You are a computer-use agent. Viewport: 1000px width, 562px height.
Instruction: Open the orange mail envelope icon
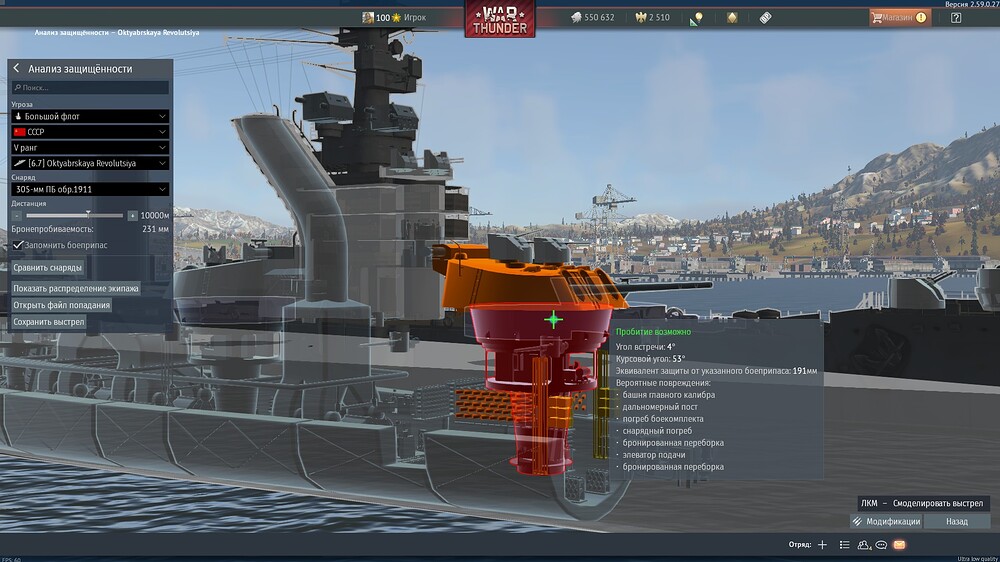tap(899, 545)
